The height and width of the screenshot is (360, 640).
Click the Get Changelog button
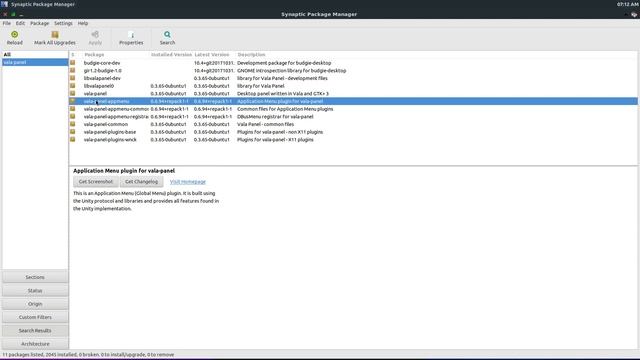(x=142, y=182)
